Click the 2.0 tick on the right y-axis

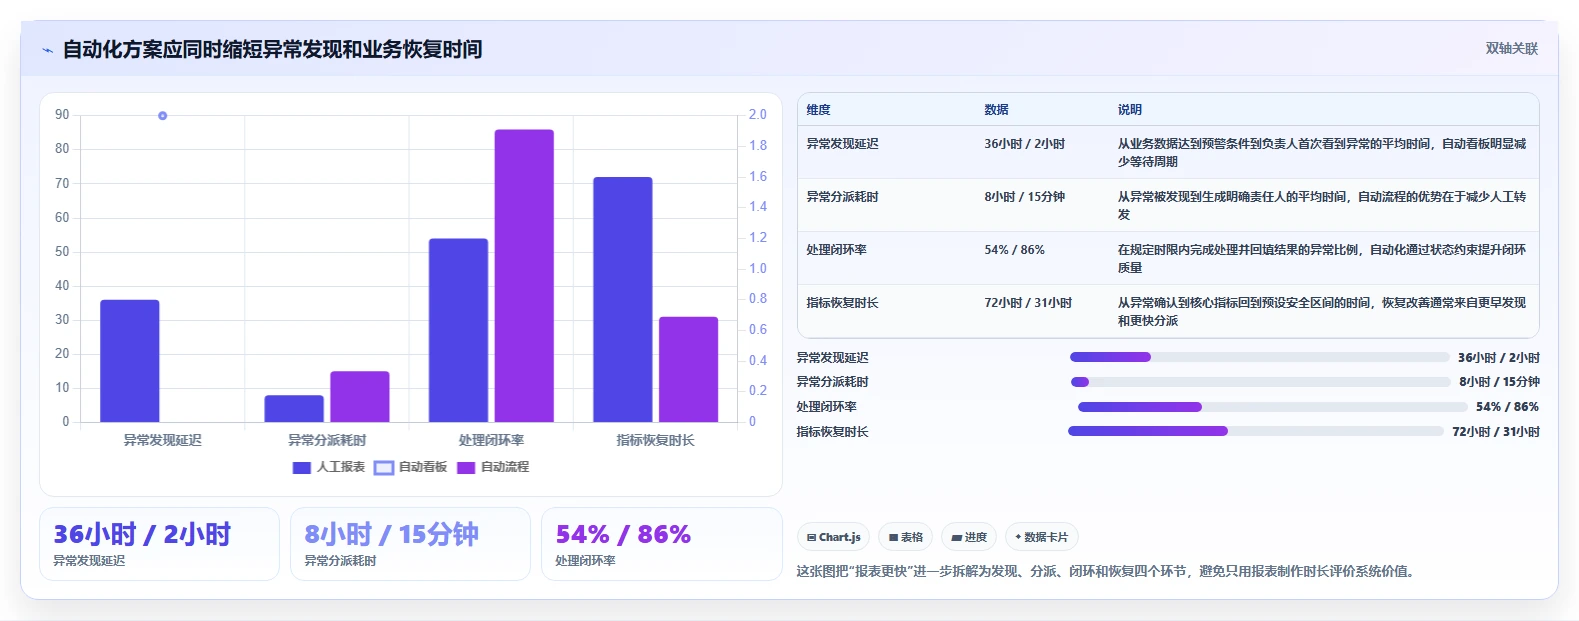point(758,115)
